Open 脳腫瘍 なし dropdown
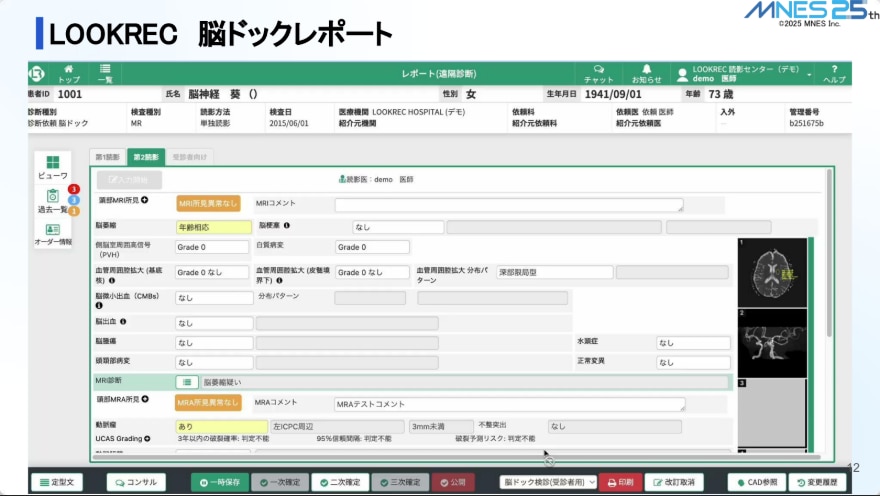Image resolution: width=880 pixels, height=496 pixels. point(214,343)
